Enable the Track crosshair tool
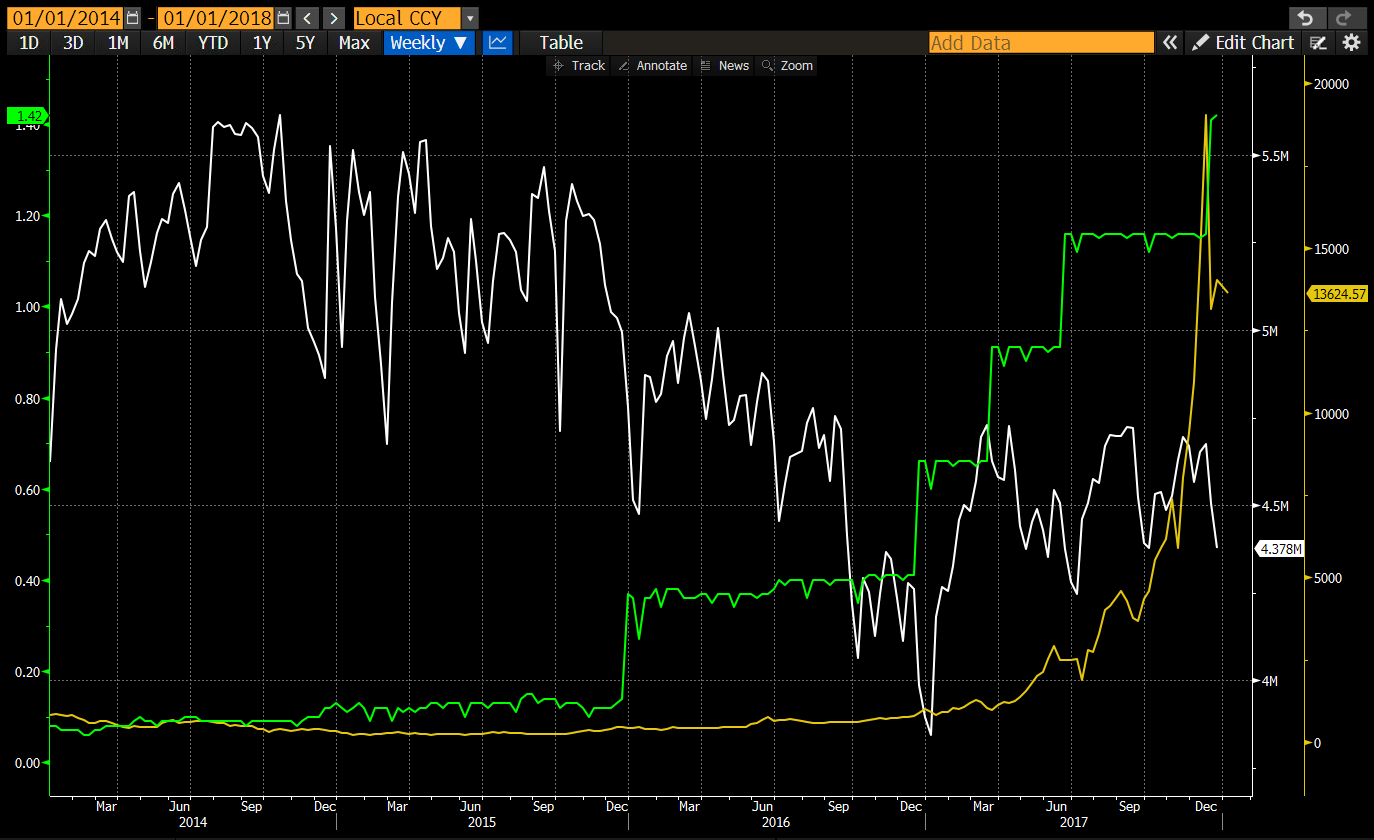 click(579, 65)
